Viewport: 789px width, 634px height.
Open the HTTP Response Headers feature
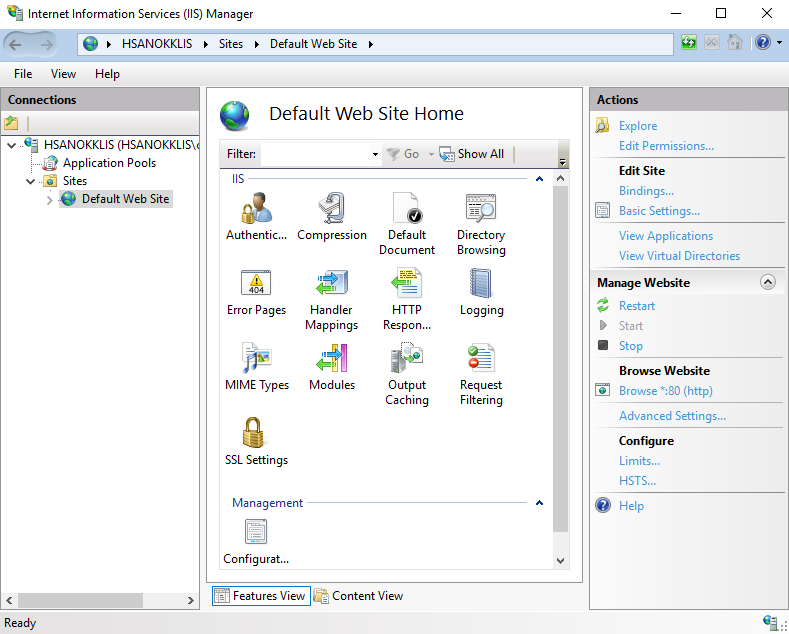(x=407, y=299)
